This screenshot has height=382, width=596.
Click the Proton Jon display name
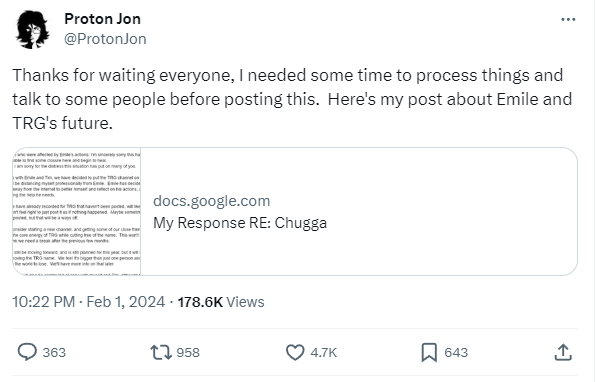pos(102,19)
